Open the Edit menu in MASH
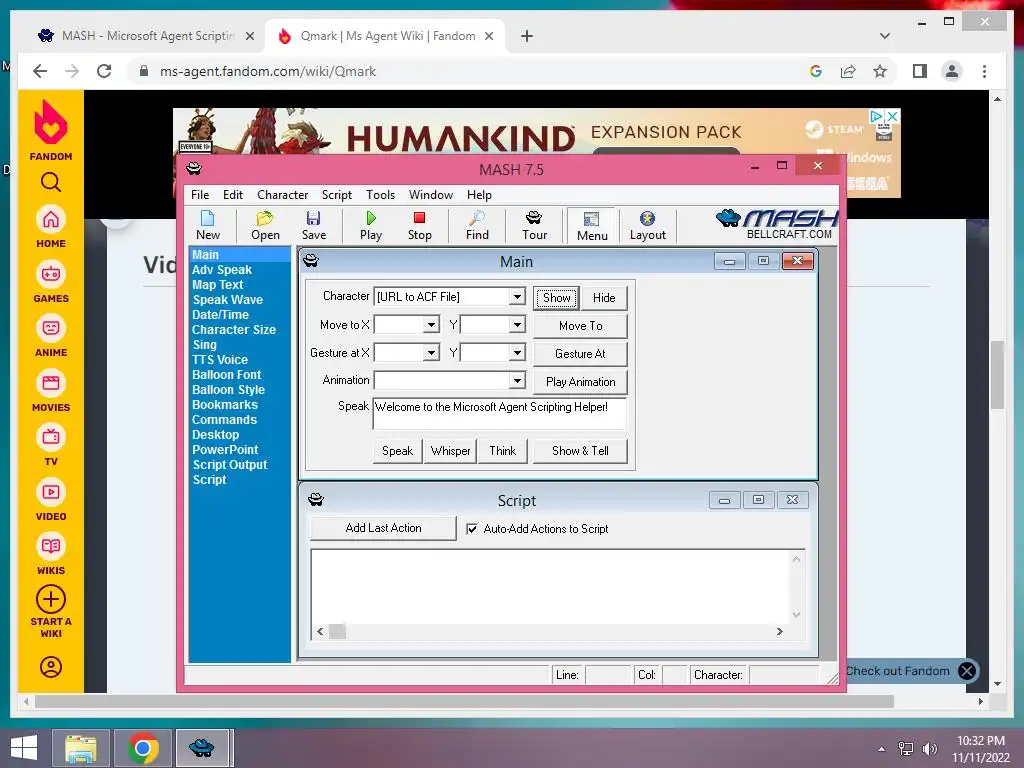 click(232, 195)
